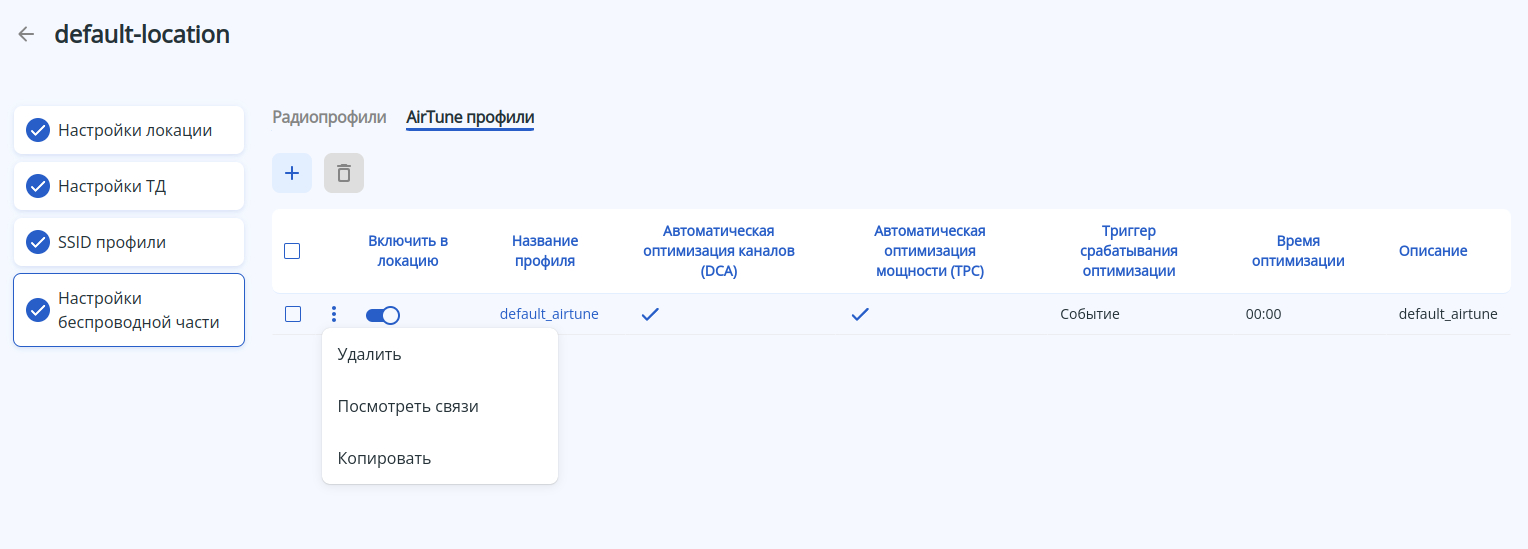This screenshot has height=549, width=1528.
Task: Click the trash bin delete icon
Action: 344,173
